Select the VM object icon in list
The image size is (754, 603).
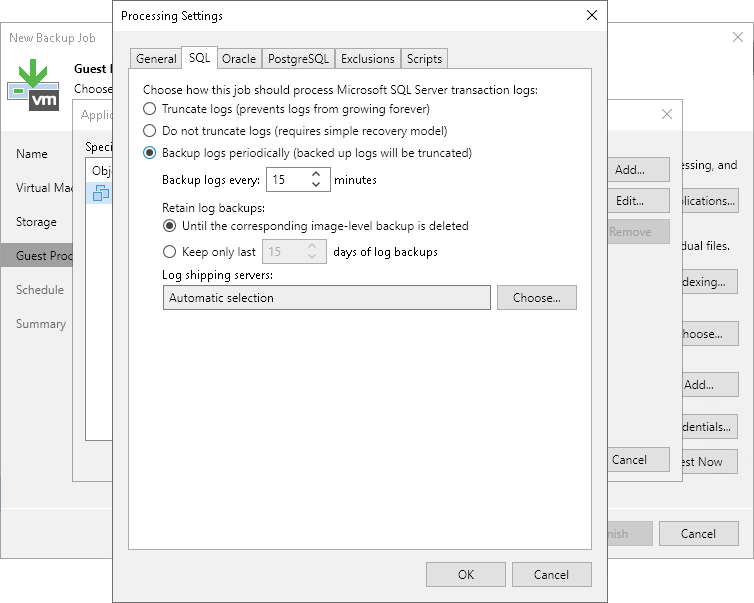[101, 193]
